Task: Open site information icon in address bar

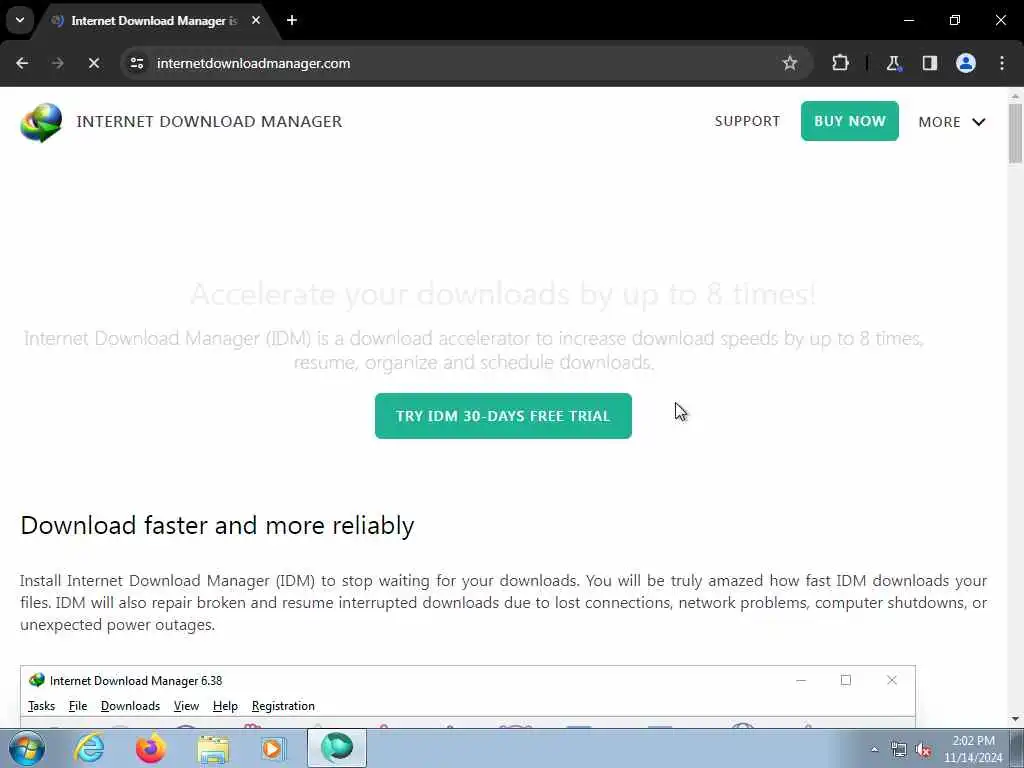Action: [136, 63]
